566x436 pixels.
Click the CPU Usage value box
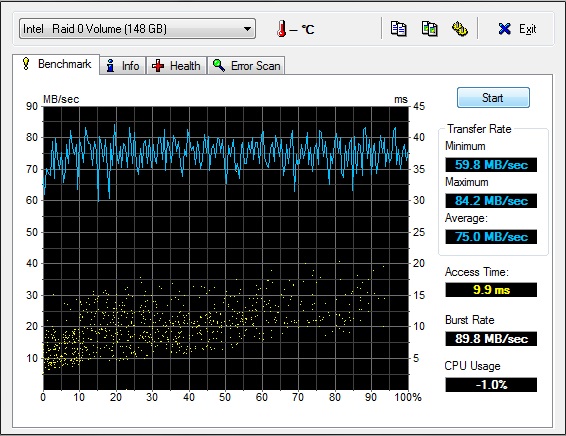coord(491,384)
